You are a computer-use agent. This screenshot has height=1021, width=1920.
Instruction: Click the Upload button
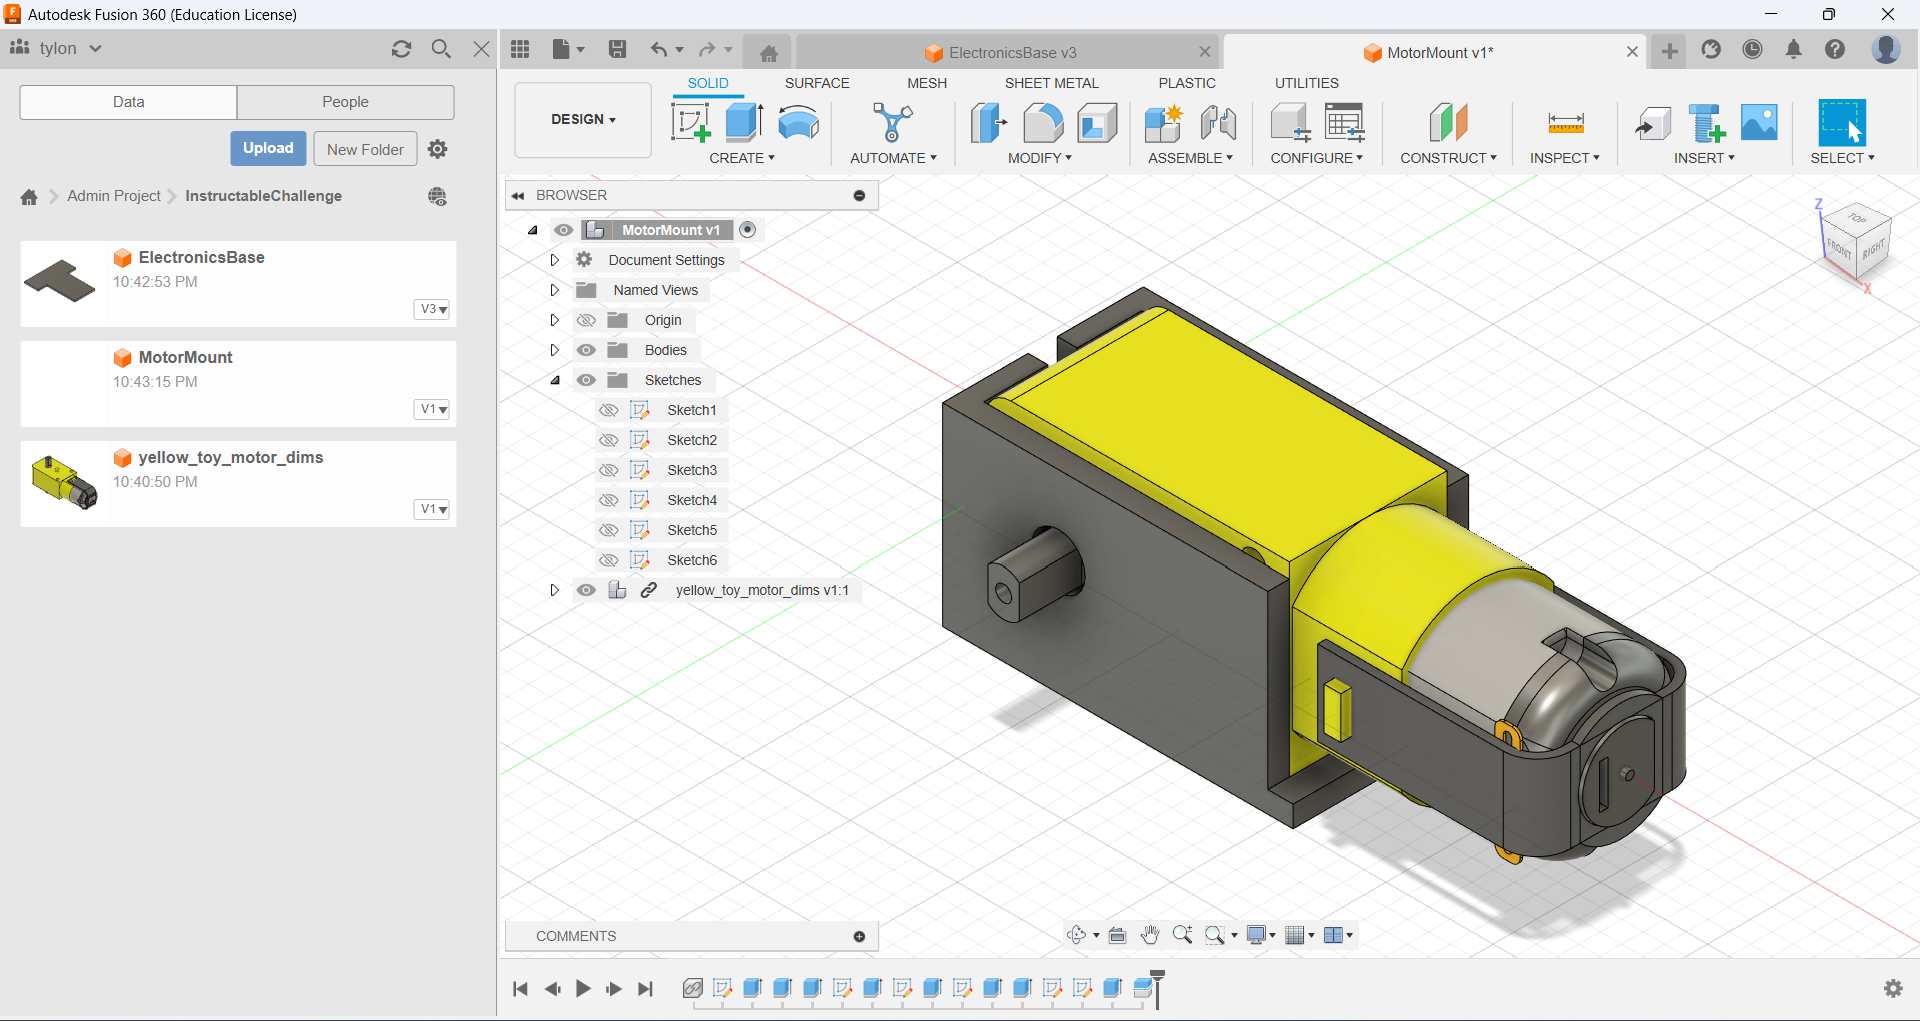(268, 148)
